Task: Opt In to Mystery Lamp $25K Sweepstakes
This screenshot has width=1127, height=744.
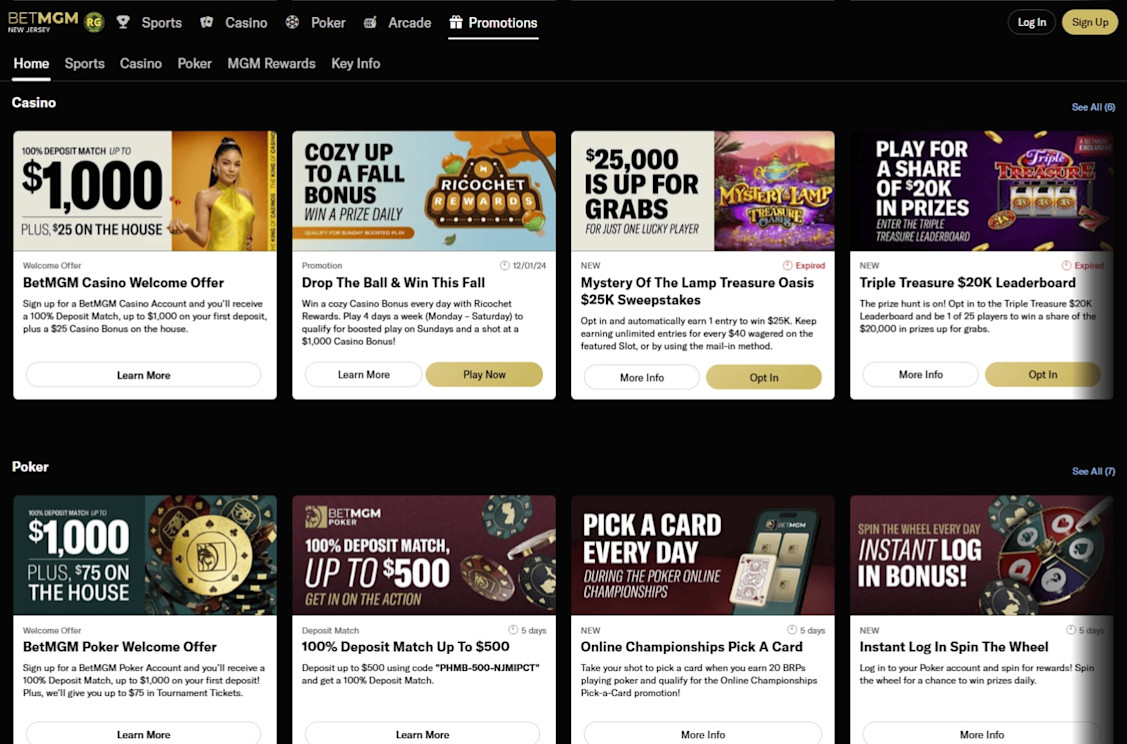Action: click(x=764, y=377)
